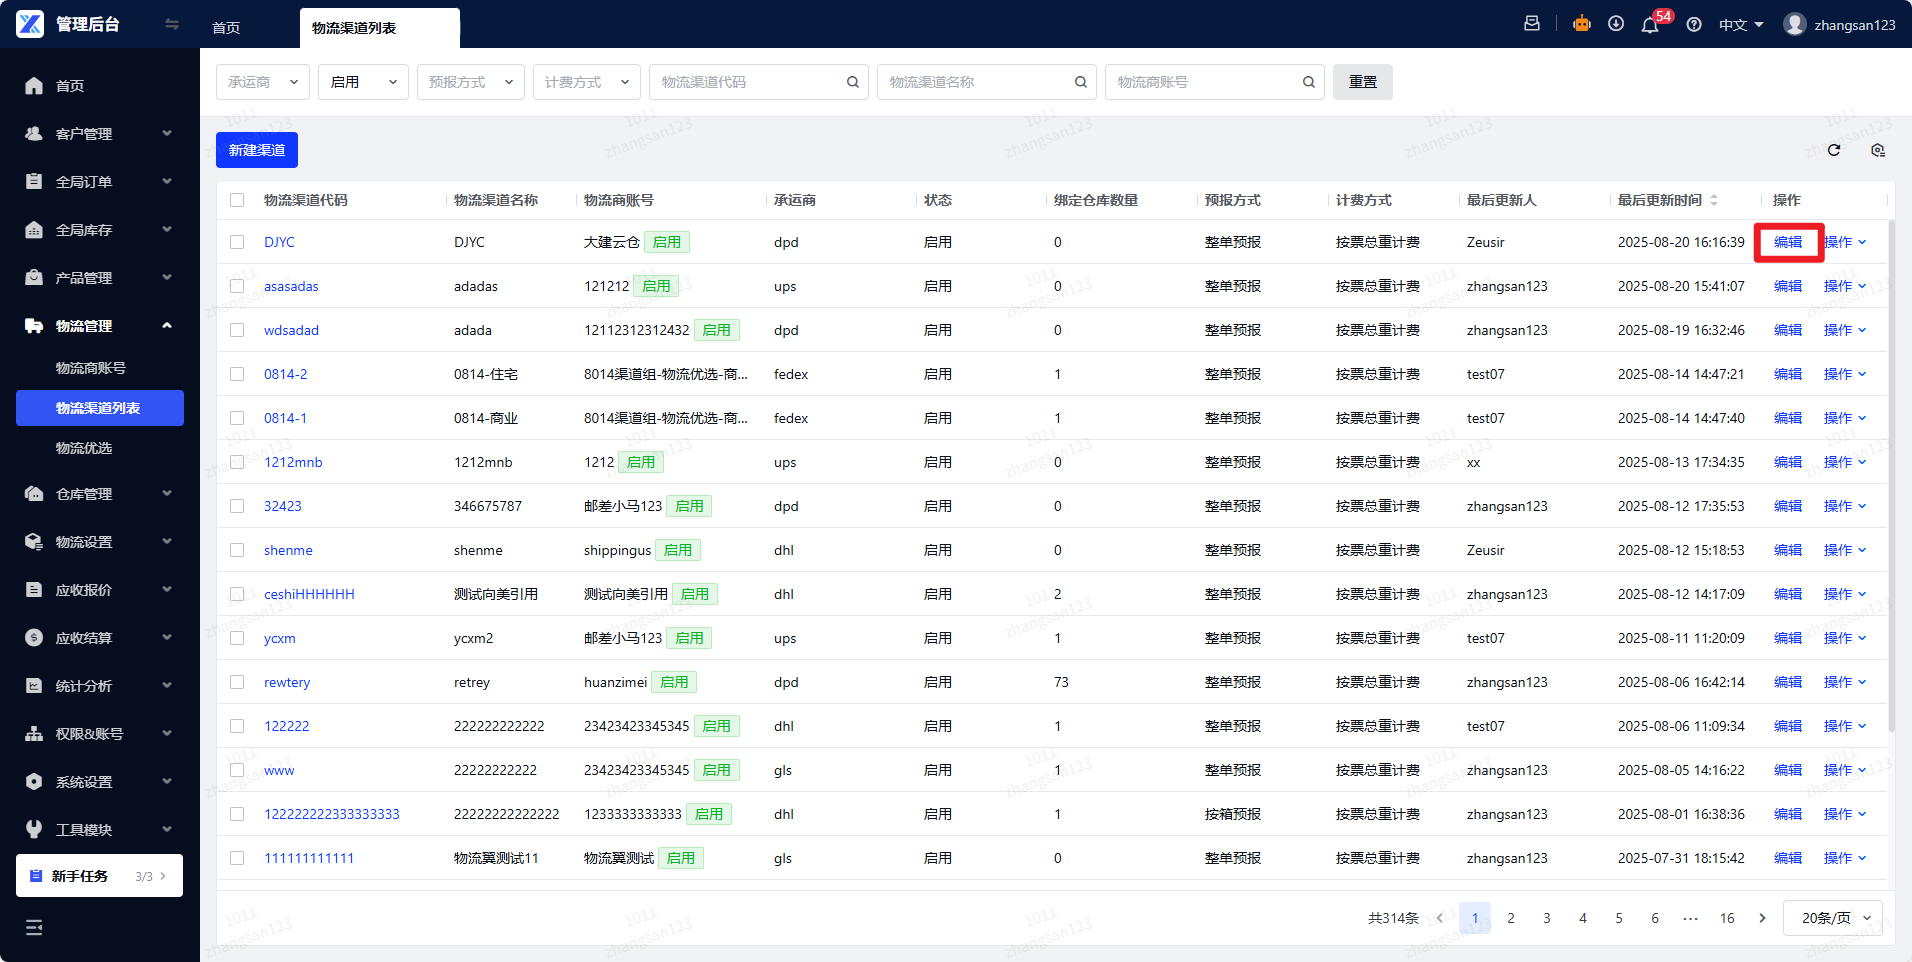The width and height of the screenshot is (1912, 962).
Task: Open the 20条/页 page size selector
Action: (x=1833, y=918)
